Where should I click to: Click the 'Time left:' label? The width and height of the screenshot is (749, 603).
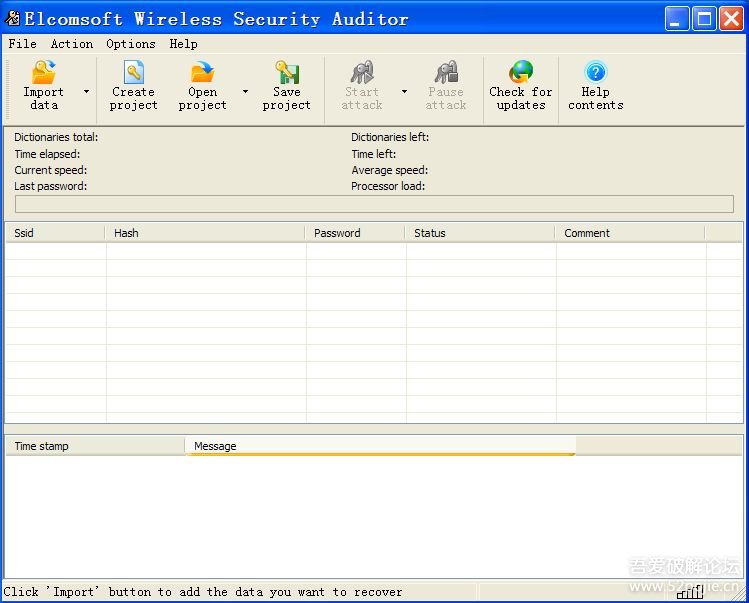click(374, 154)
